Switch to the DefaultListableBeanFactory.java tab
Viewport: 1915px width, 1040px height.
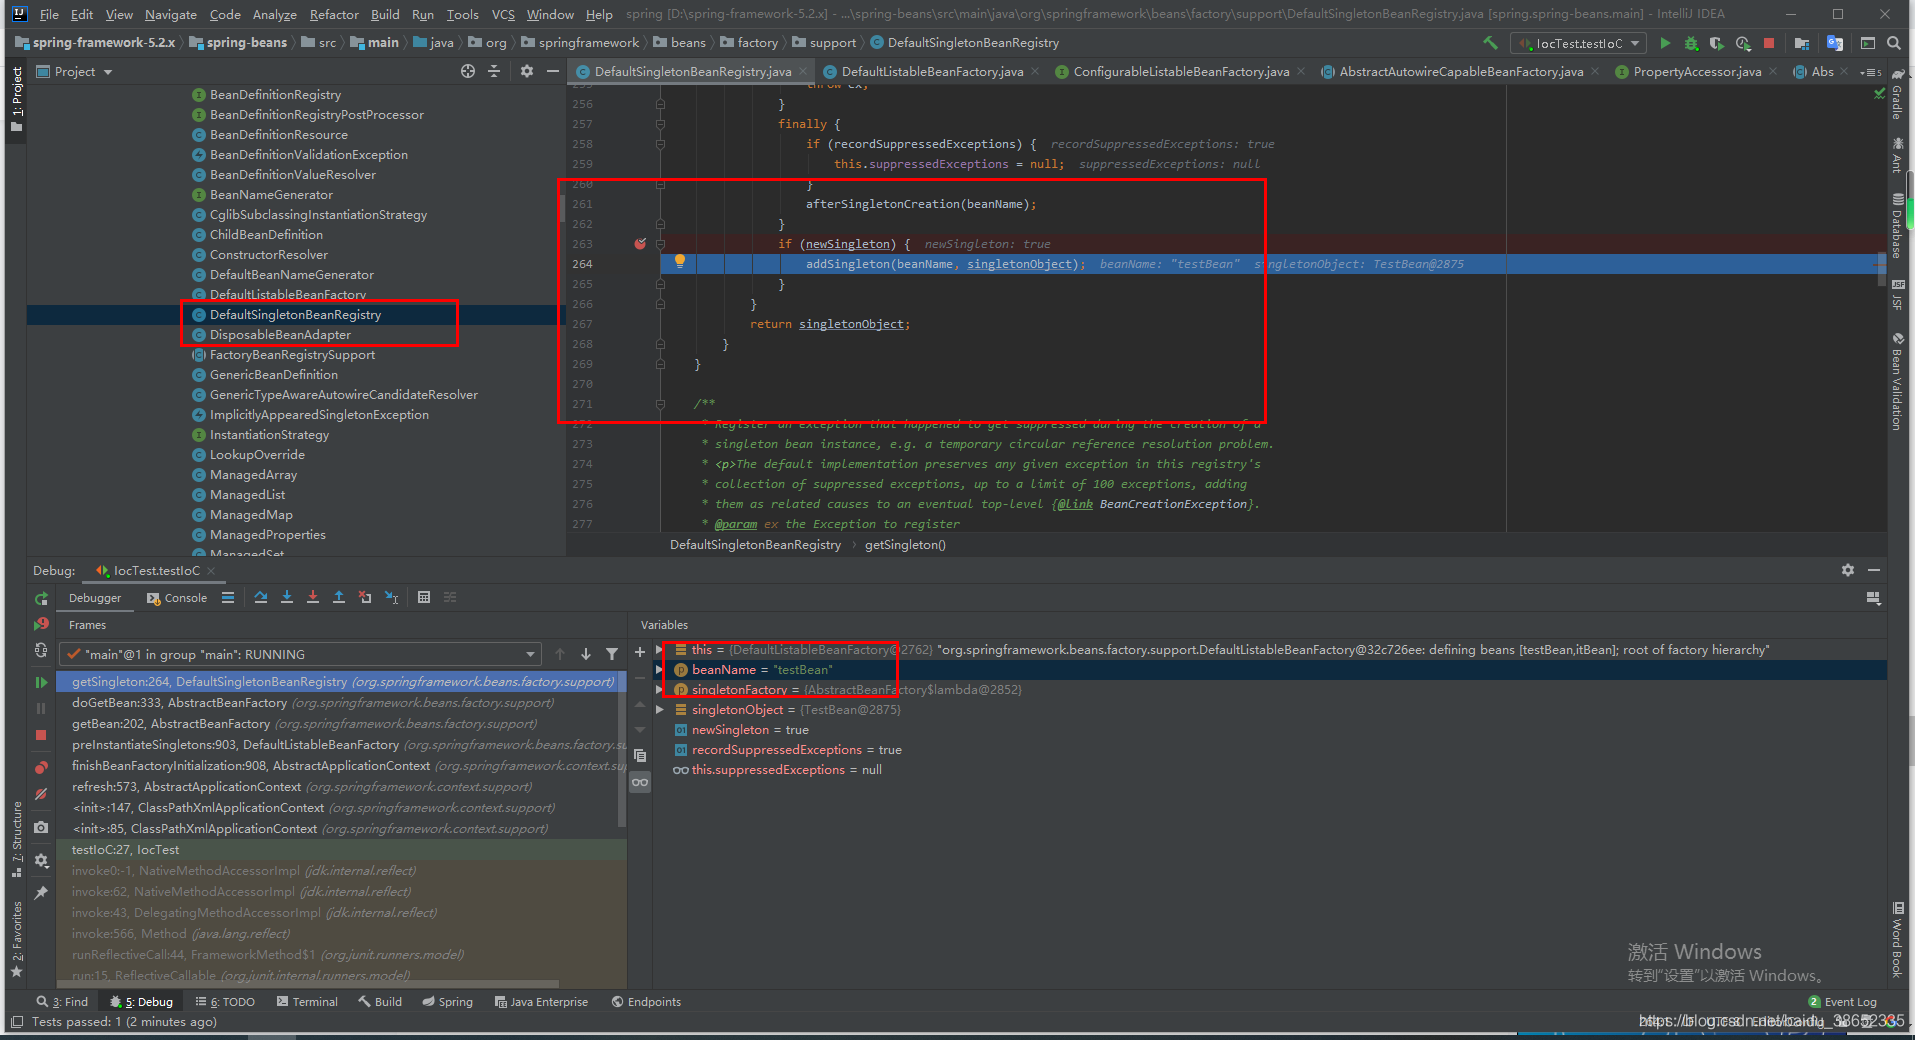[931, 71]
